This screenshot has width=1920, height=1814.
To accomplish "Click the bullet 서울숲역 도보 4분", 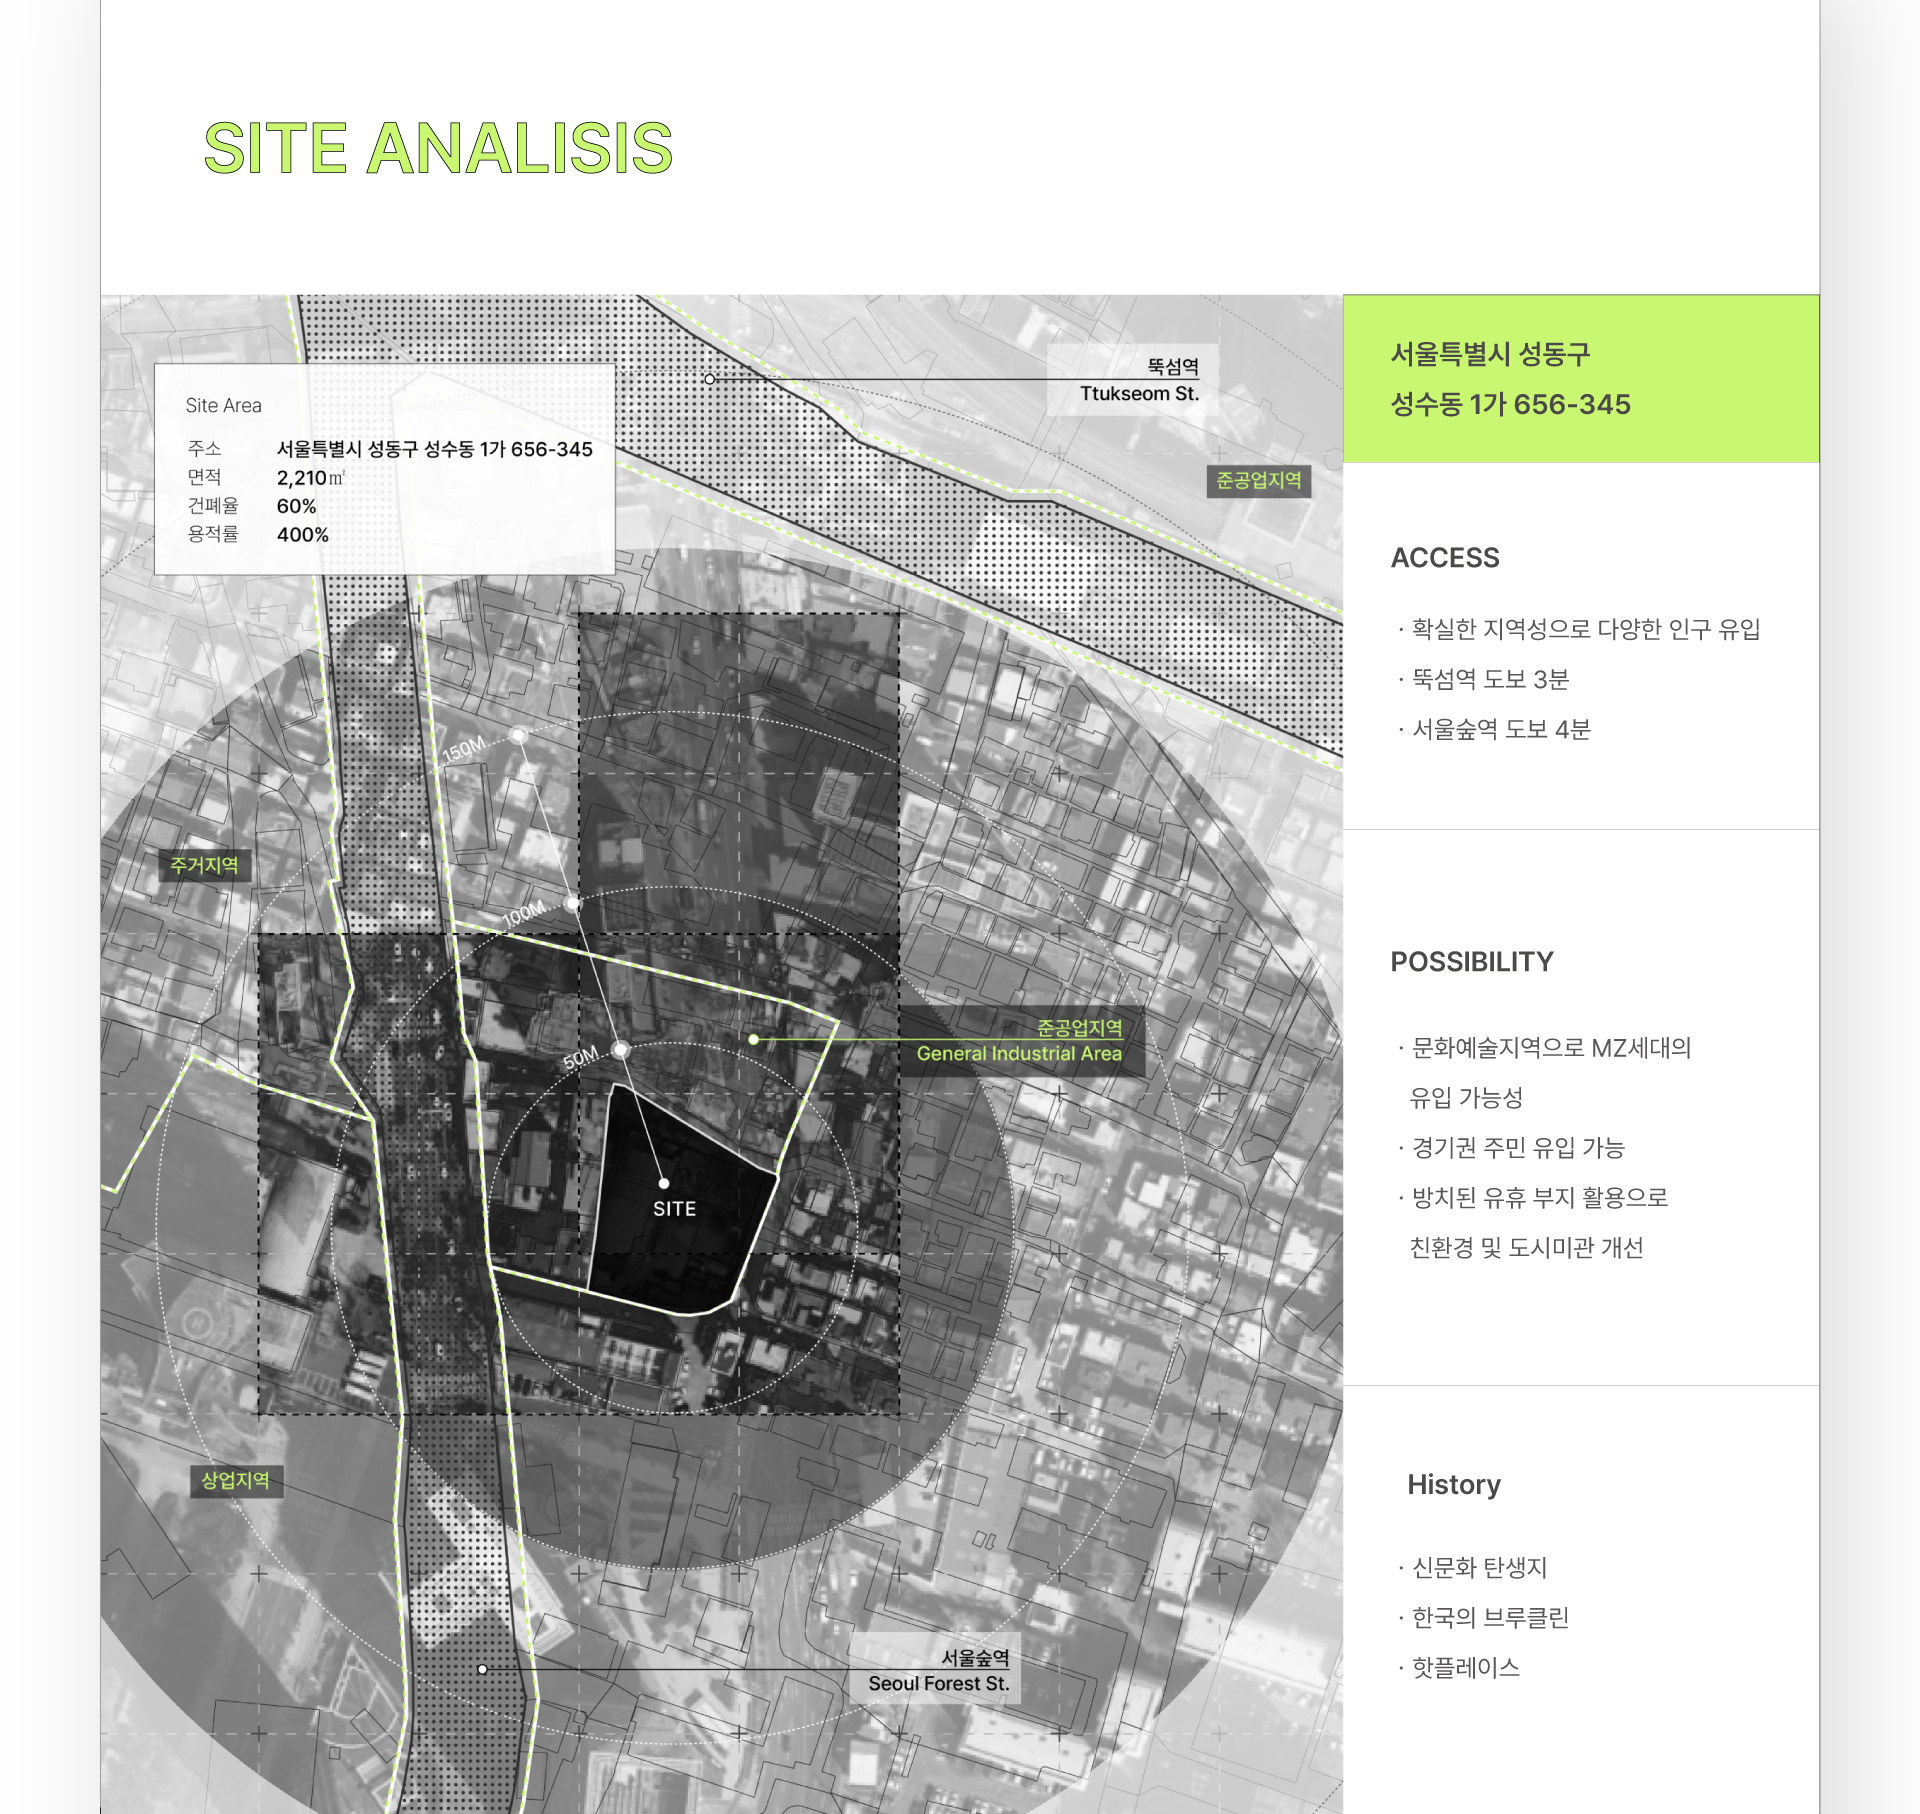I will click(x=1494, y=729).
